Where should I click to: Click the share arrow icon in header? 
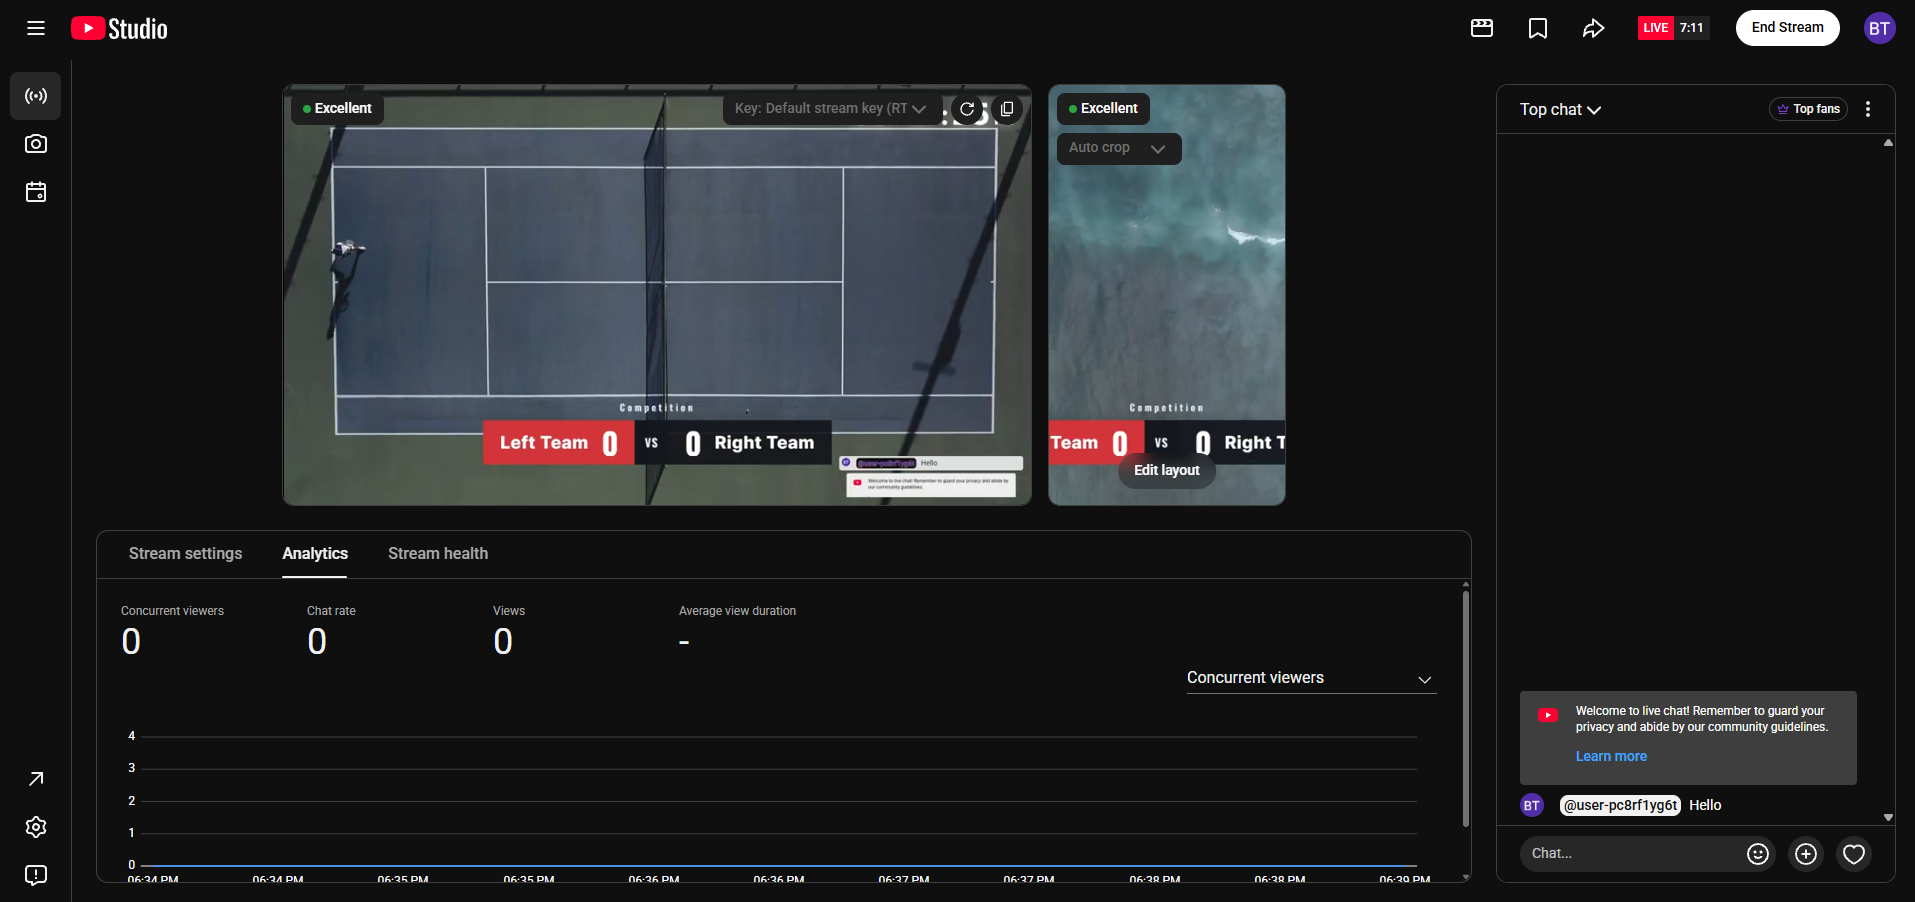(1594, 28)
